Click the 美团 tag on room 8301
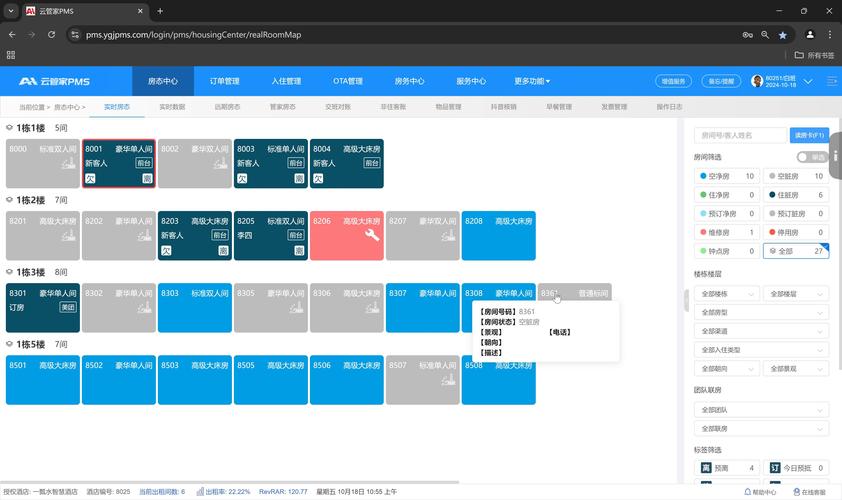 [68, 307]
